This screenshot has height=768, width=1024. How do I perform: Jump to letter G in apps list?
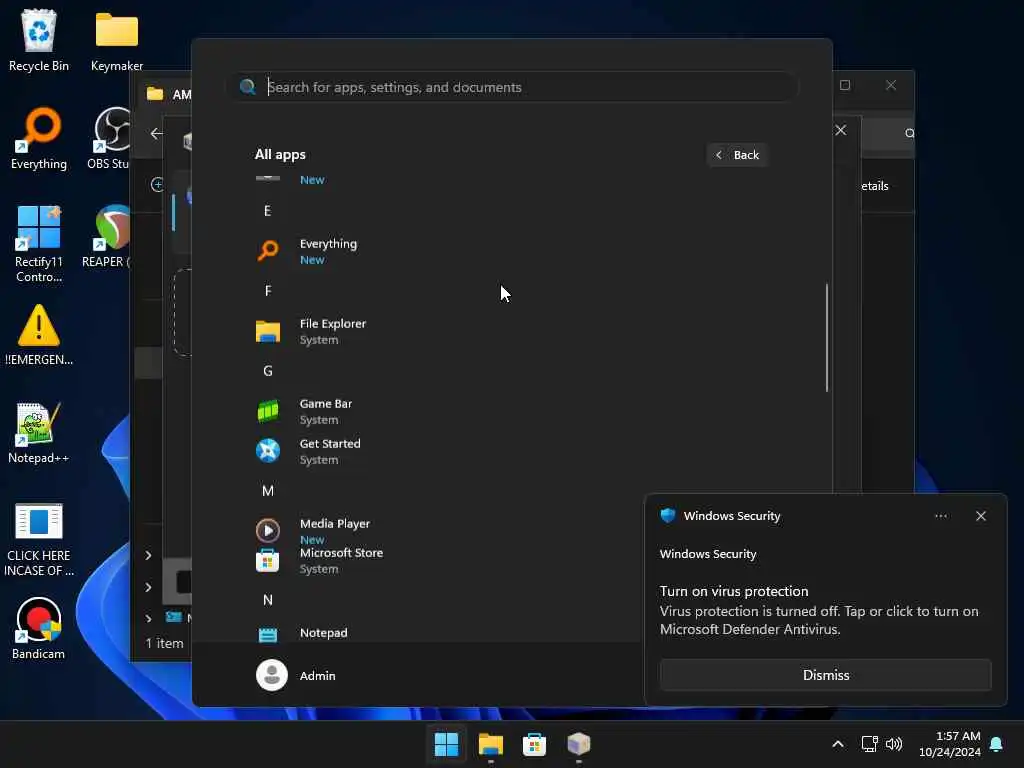click(268, 371)
